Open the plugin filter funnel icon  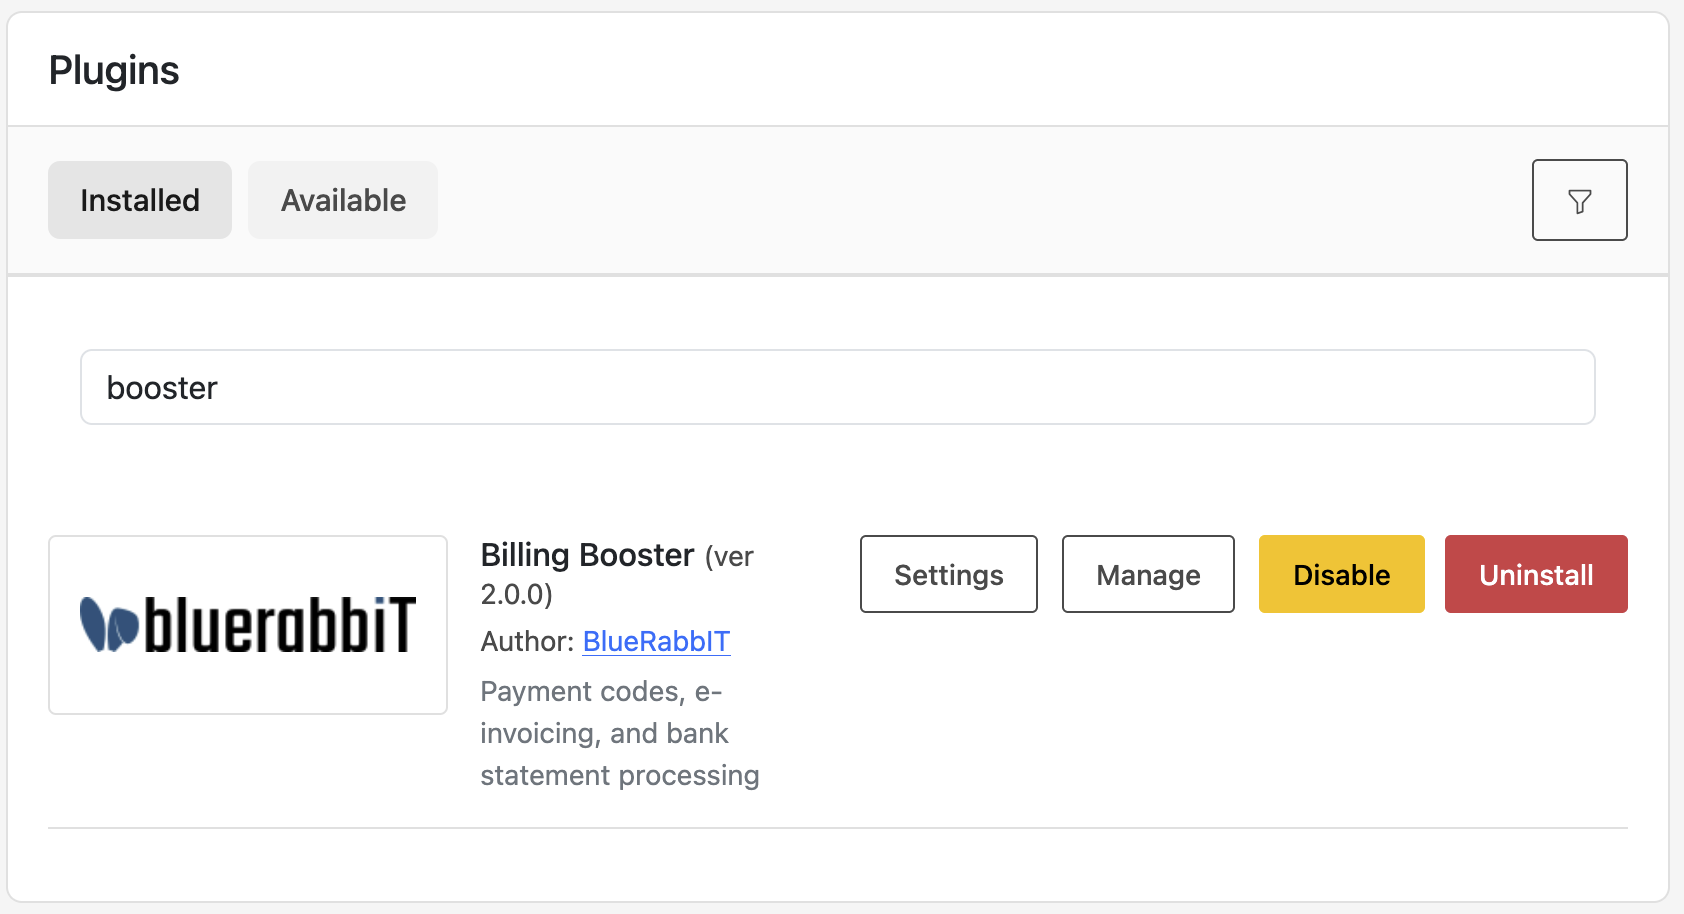click(x=1579, y=200)
